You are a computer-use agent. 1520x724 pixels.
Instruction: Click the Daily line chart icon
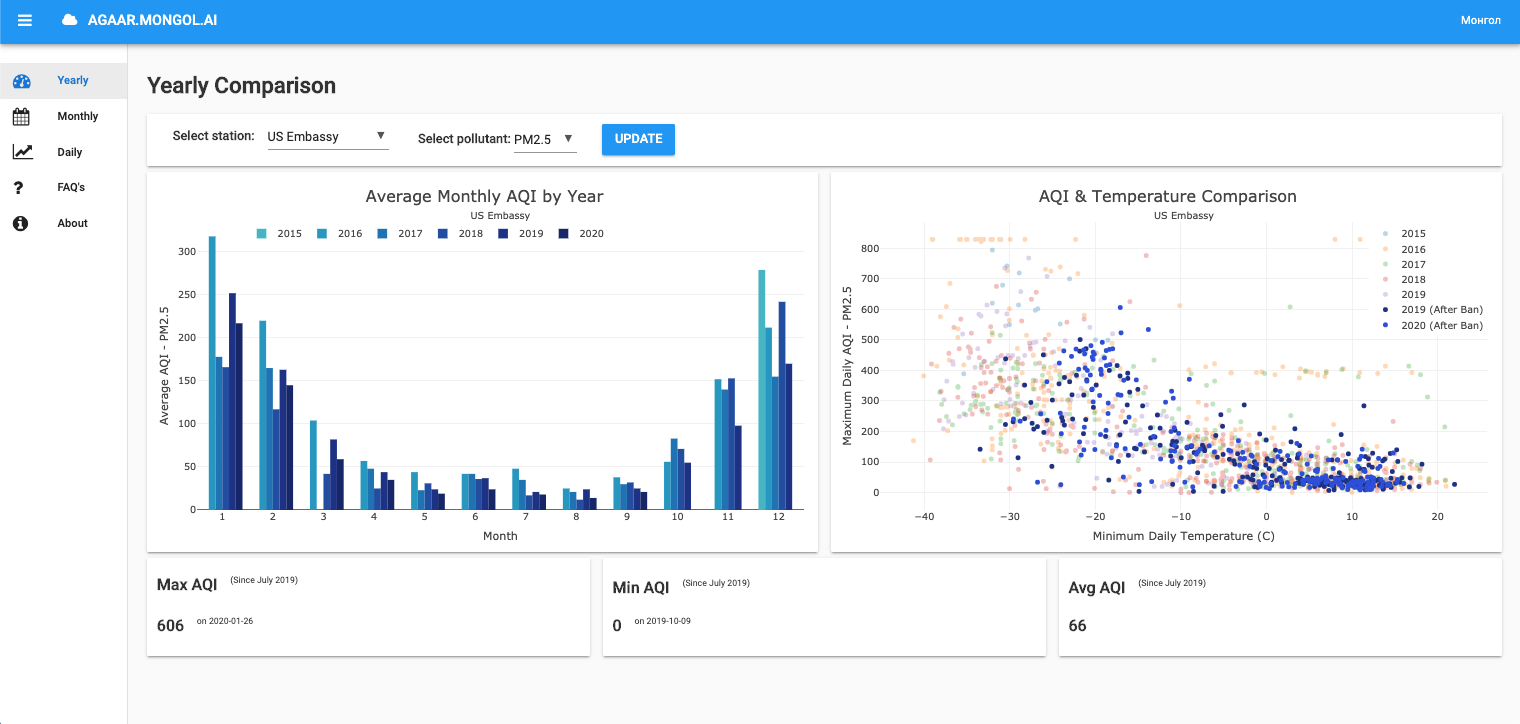coord(22,152)
